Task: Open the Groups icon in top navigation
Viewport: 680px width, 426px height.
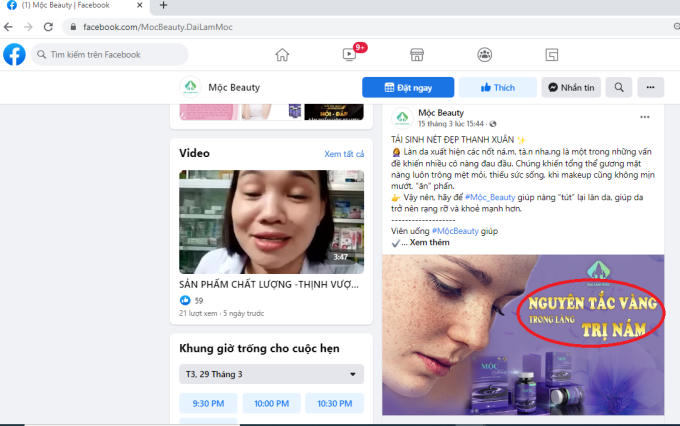Action: pos(484,55)
